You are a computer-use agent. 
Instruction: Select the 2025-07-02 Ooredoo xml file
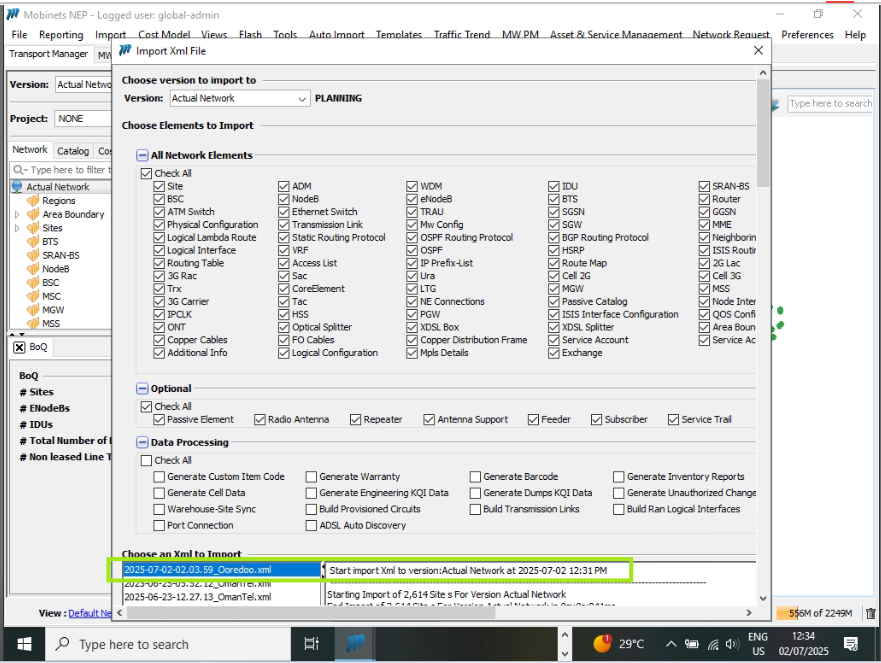[197, 570]
